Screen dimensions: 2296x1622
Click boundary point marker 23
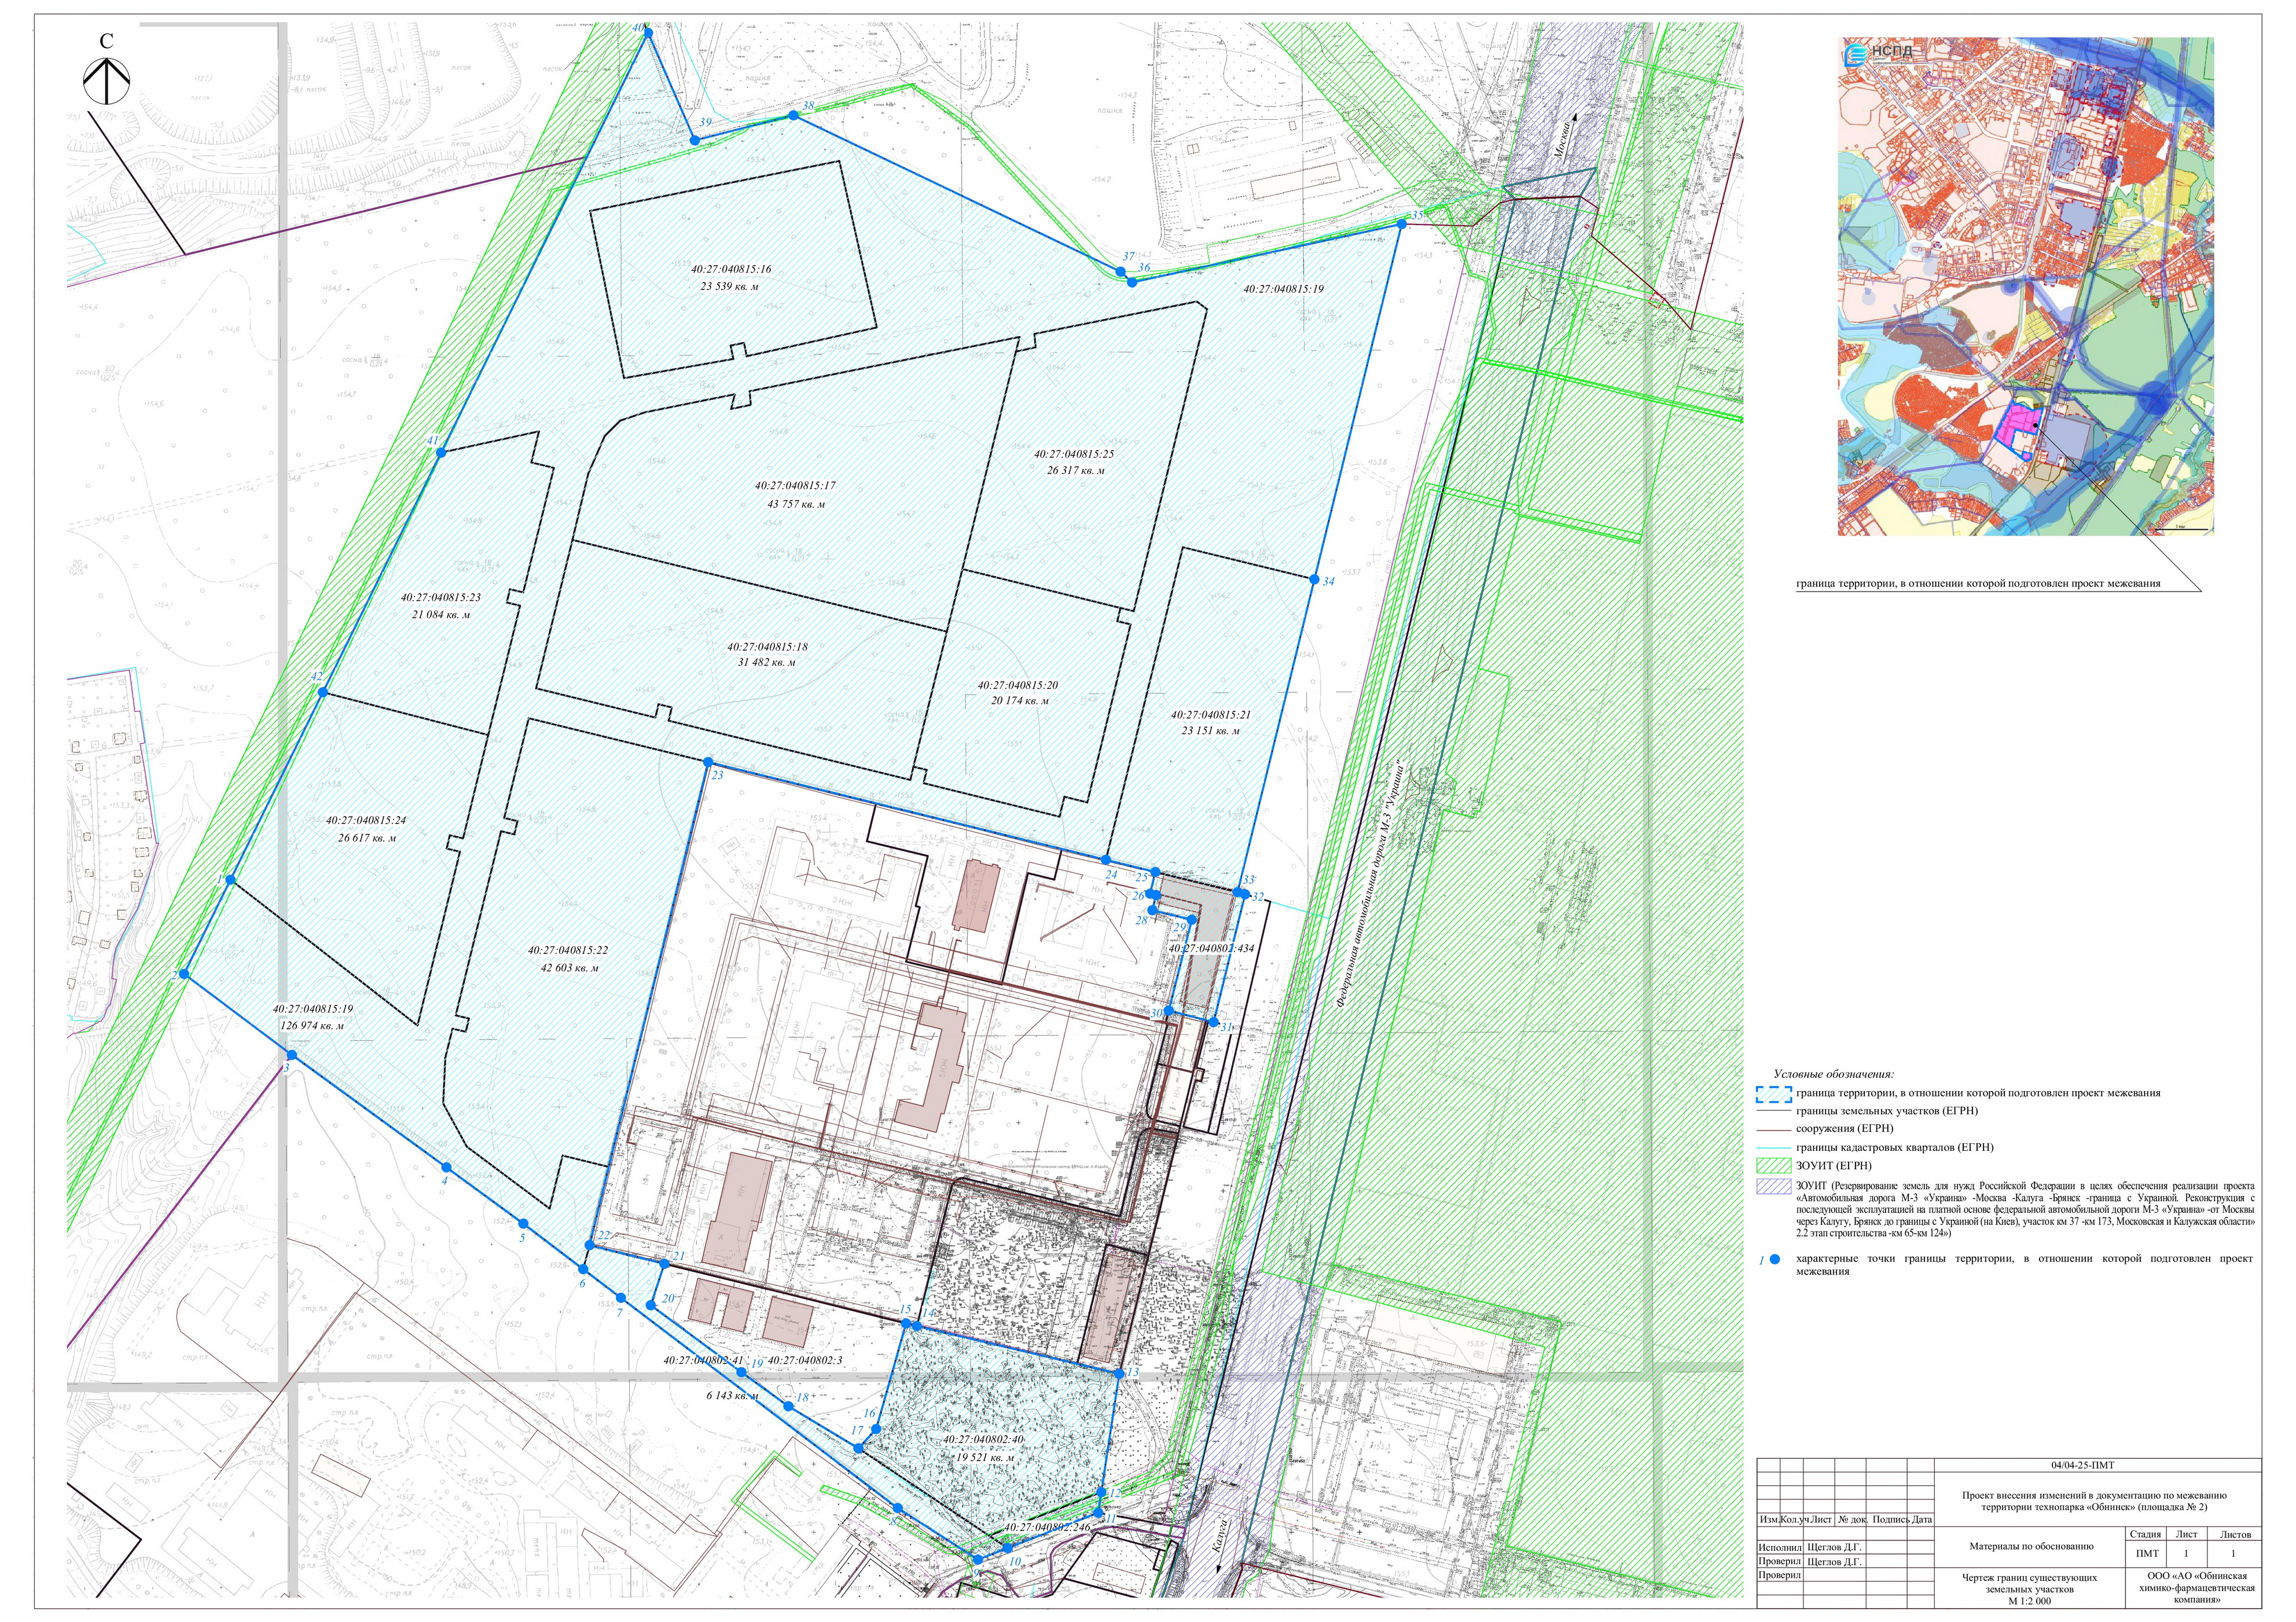(x=708, y=762)
